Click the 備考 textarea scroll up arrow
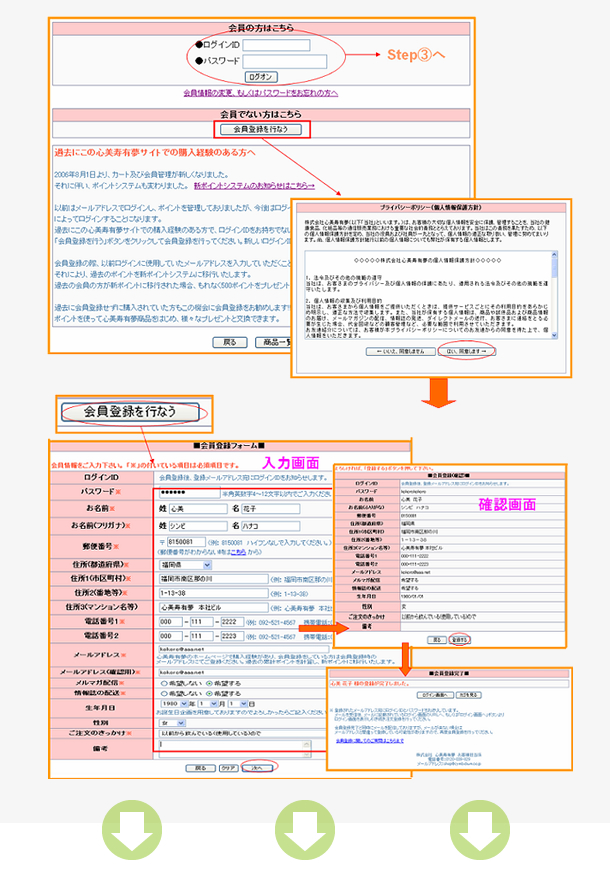The width and height of the screenshot is (610, 878). 307,744
